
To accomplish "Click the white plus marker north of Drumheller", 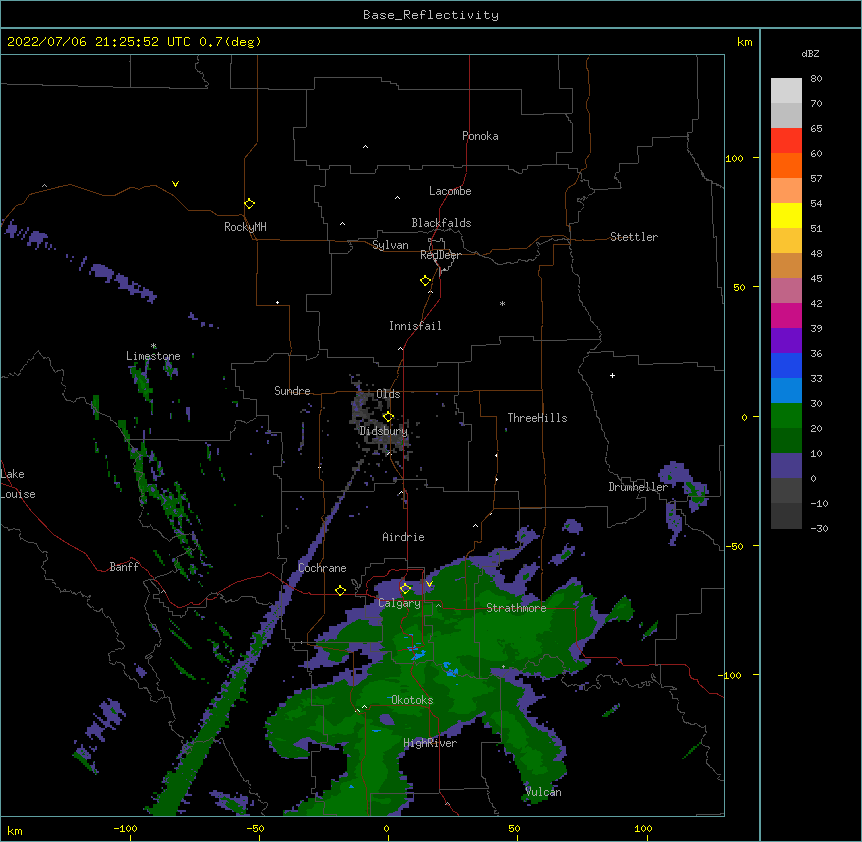I will 612,375.
